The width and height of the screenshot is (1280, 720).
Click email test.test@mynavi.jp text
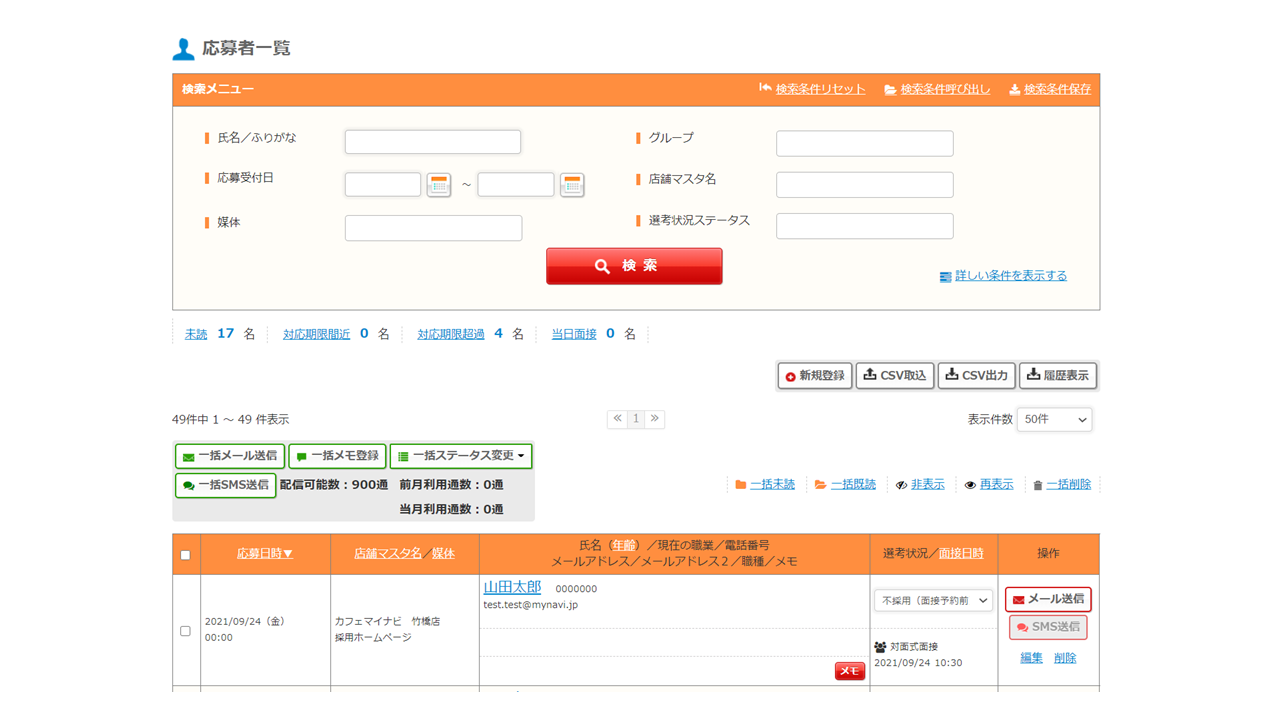pyautogui.click(x=530, y=605)
